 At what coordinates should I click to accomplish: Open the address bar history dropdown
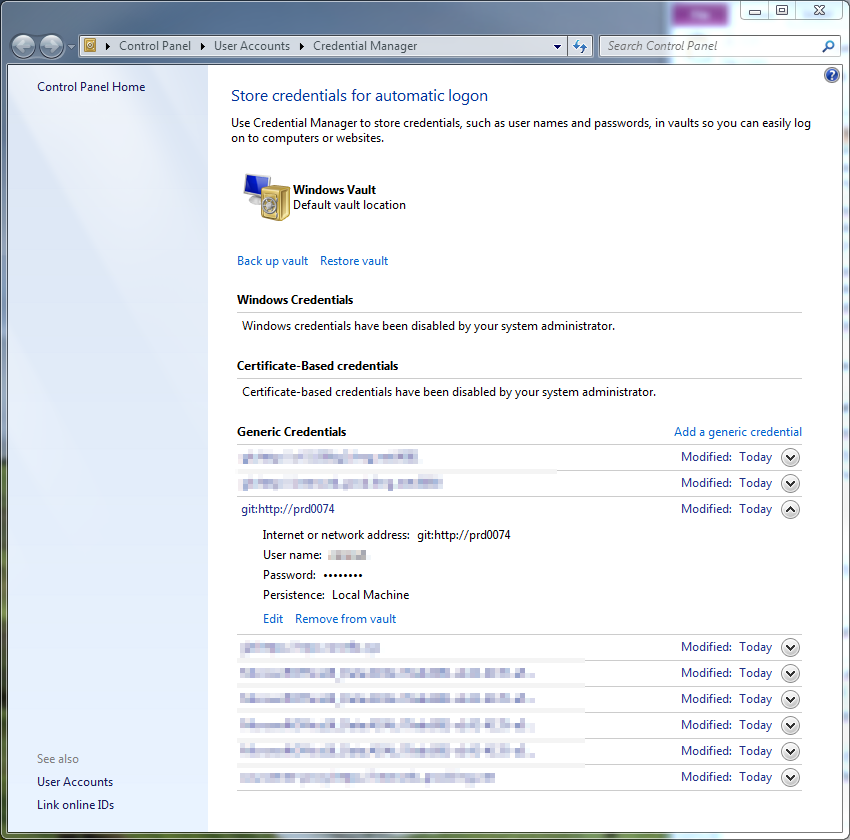tap(557, 47)
